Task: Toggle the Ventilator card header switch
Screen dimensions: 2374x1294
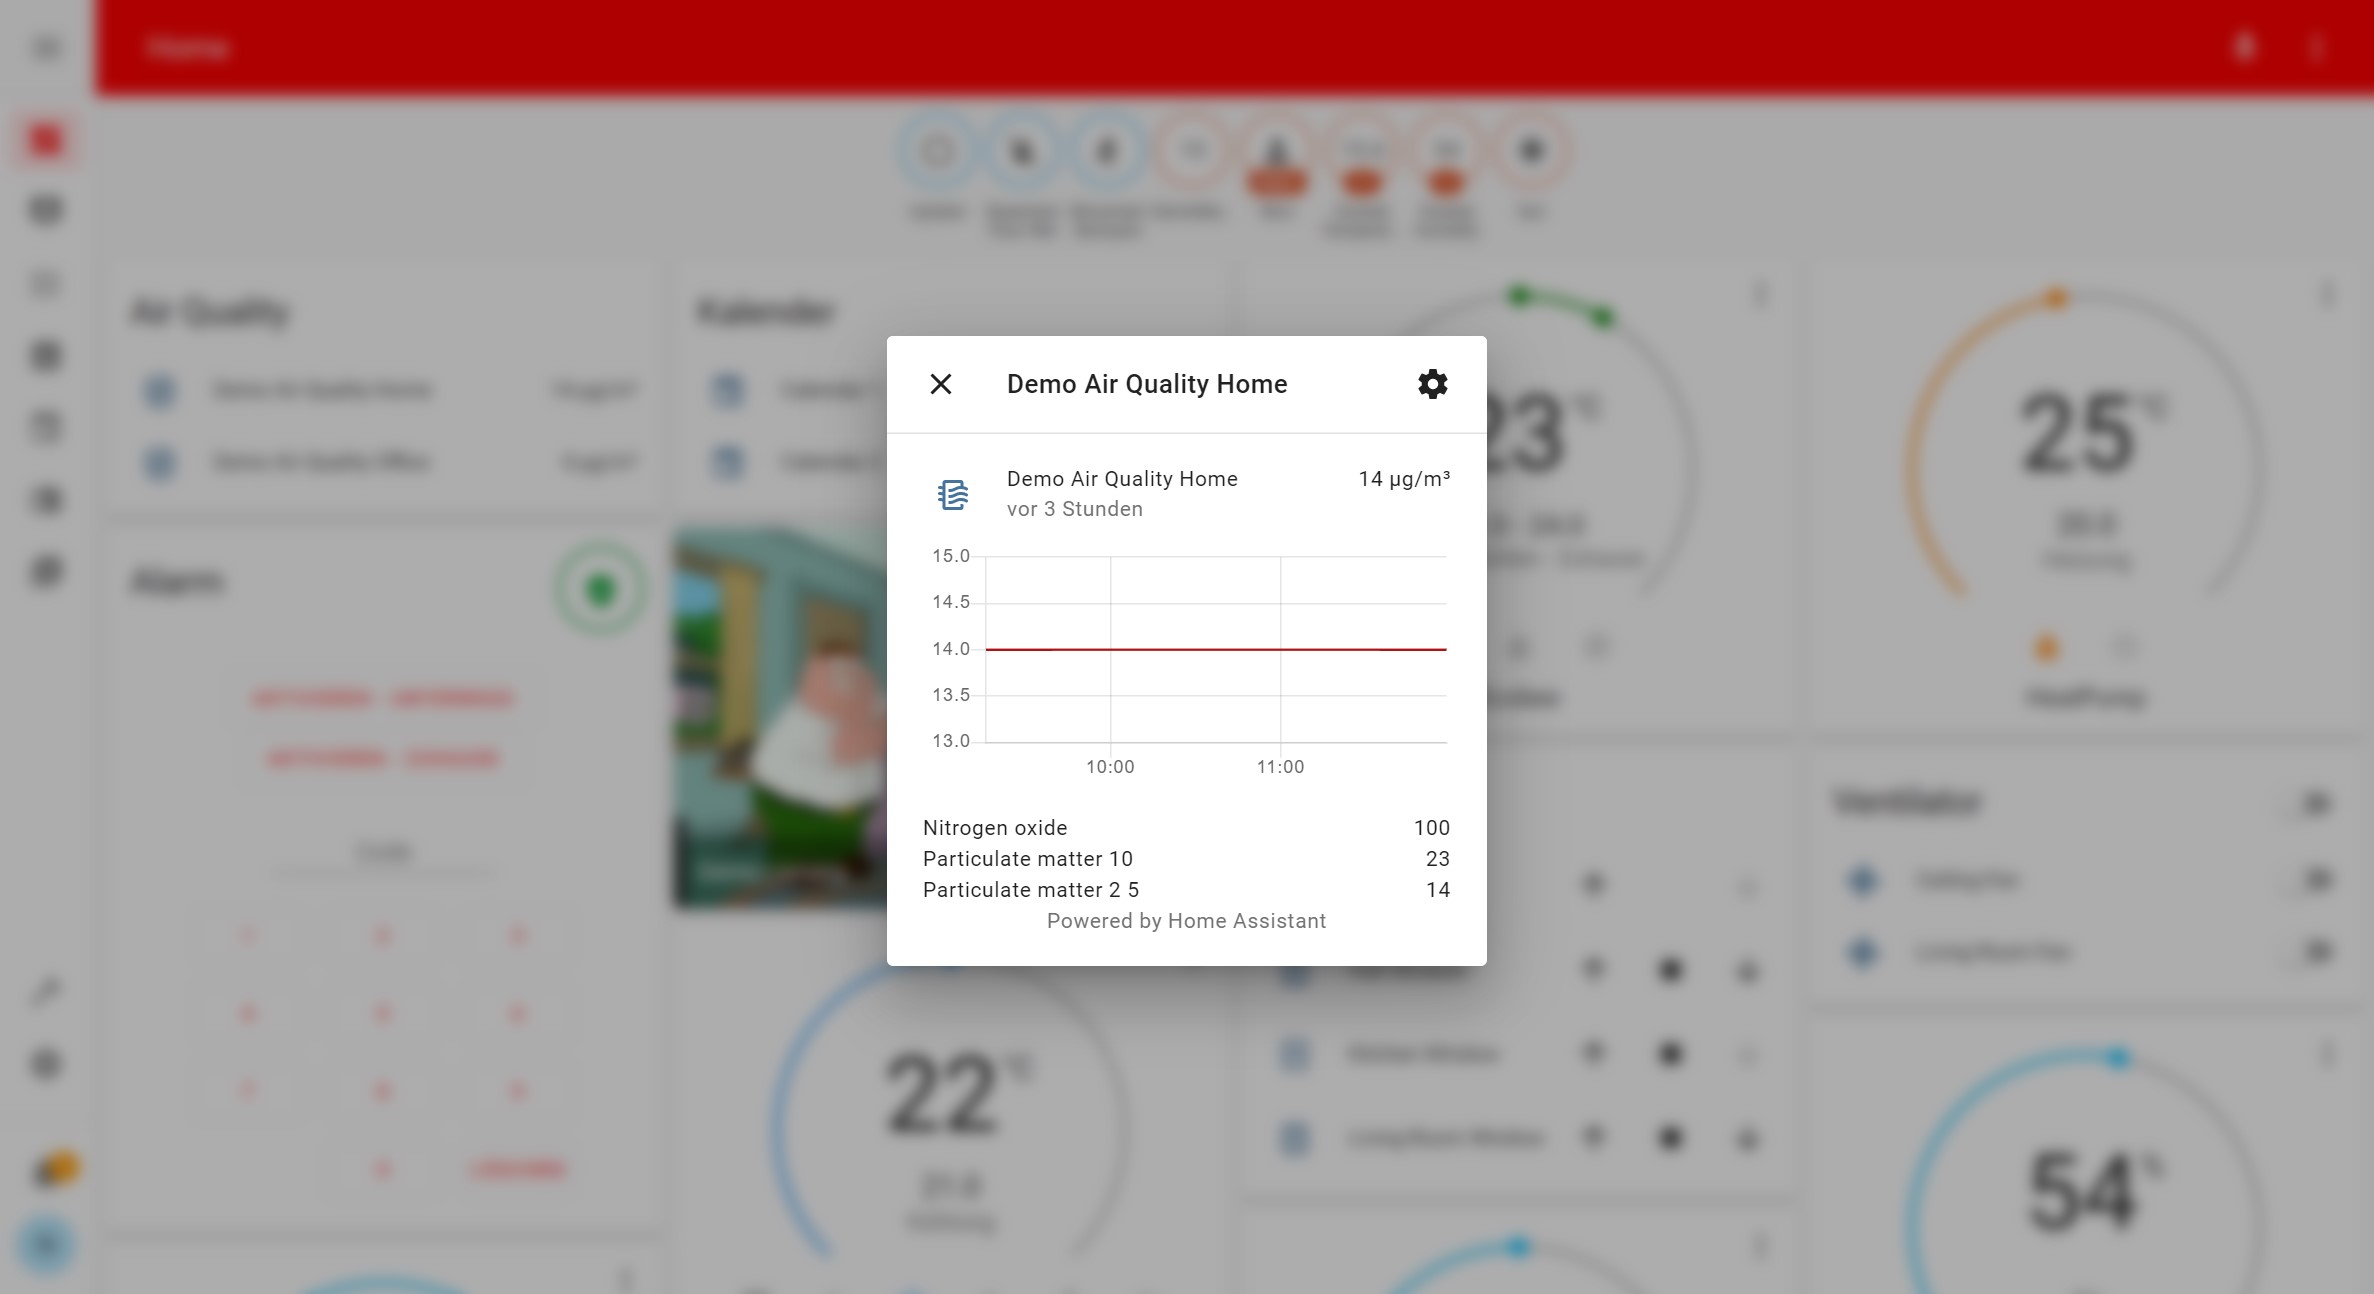Action: coord(2315,803)
